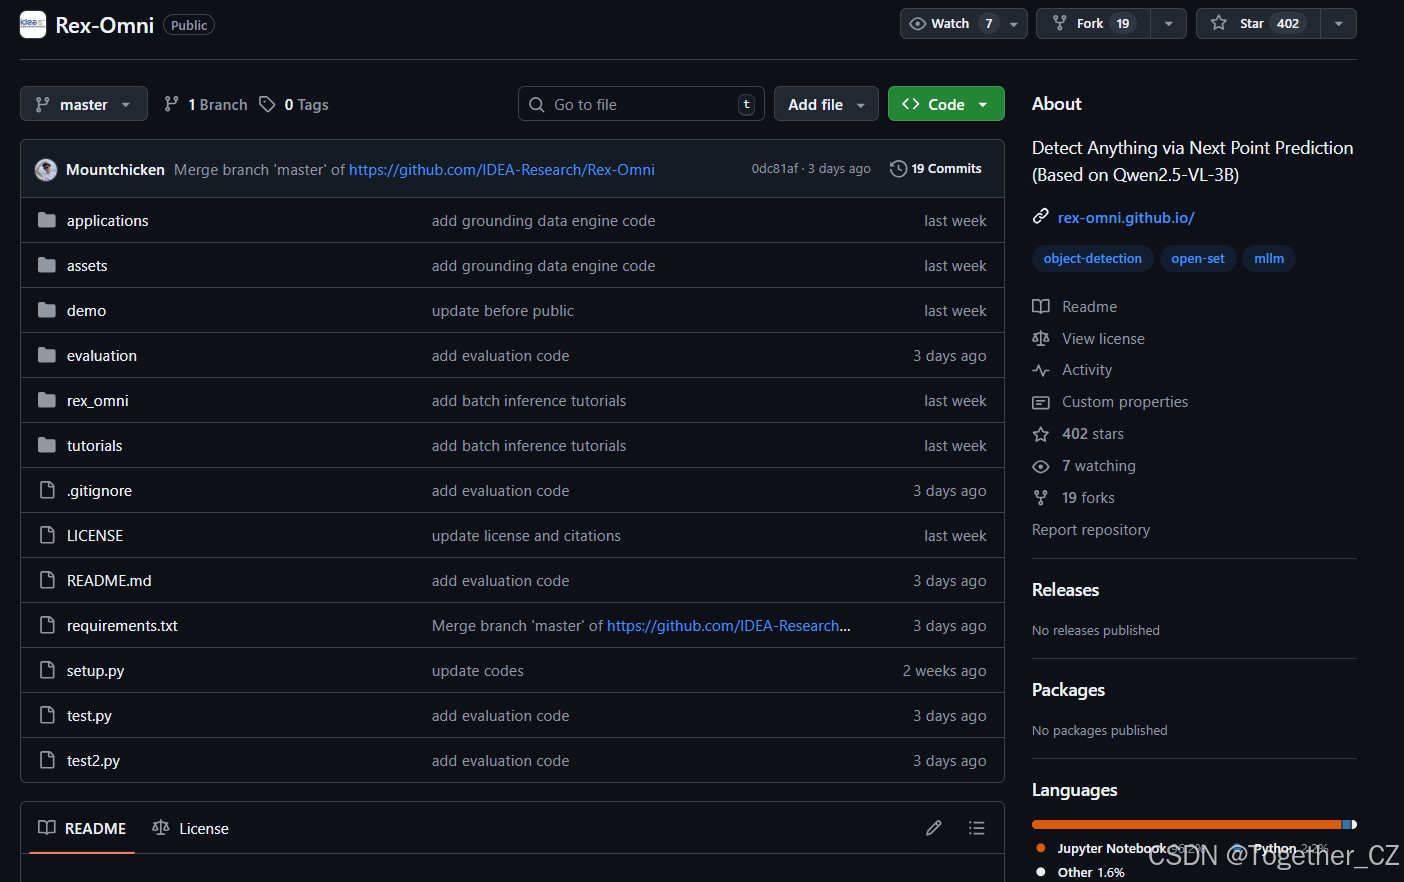Click the test2.py file icon
Image resolution: width=1404 pixels, height=882 pixels.
47,760
